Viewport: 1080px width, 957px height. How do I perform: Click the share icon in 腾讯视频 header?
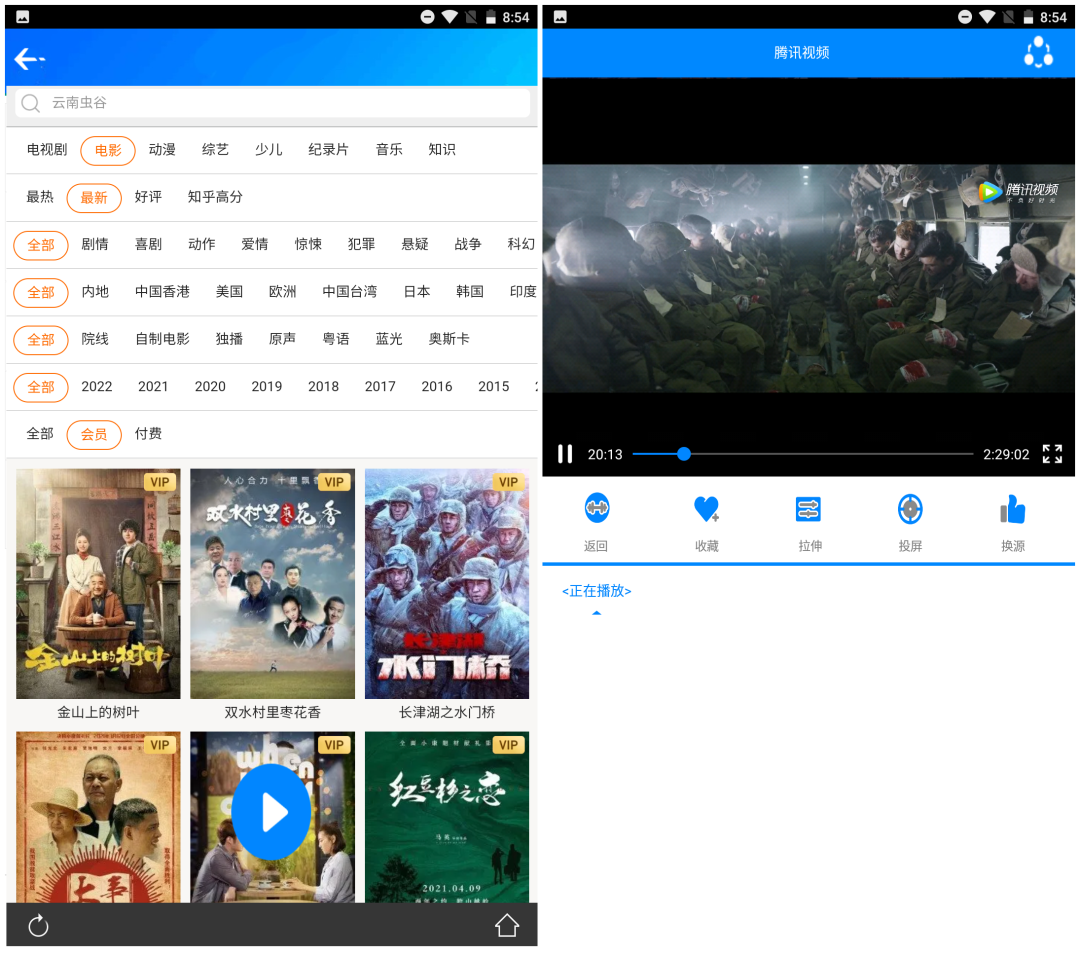1038,52
